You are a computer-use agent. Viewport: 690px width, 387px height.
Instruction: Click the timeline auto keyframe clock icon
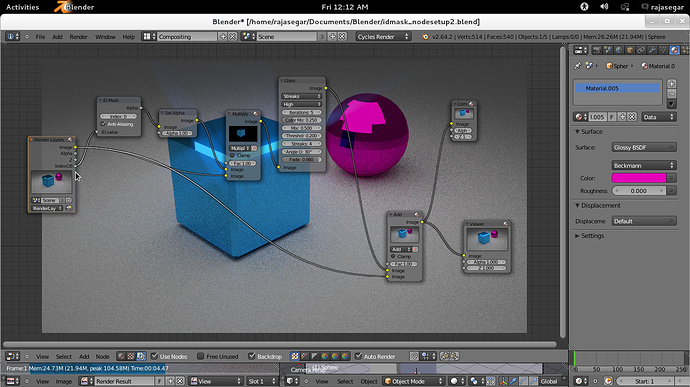(608, 381)
